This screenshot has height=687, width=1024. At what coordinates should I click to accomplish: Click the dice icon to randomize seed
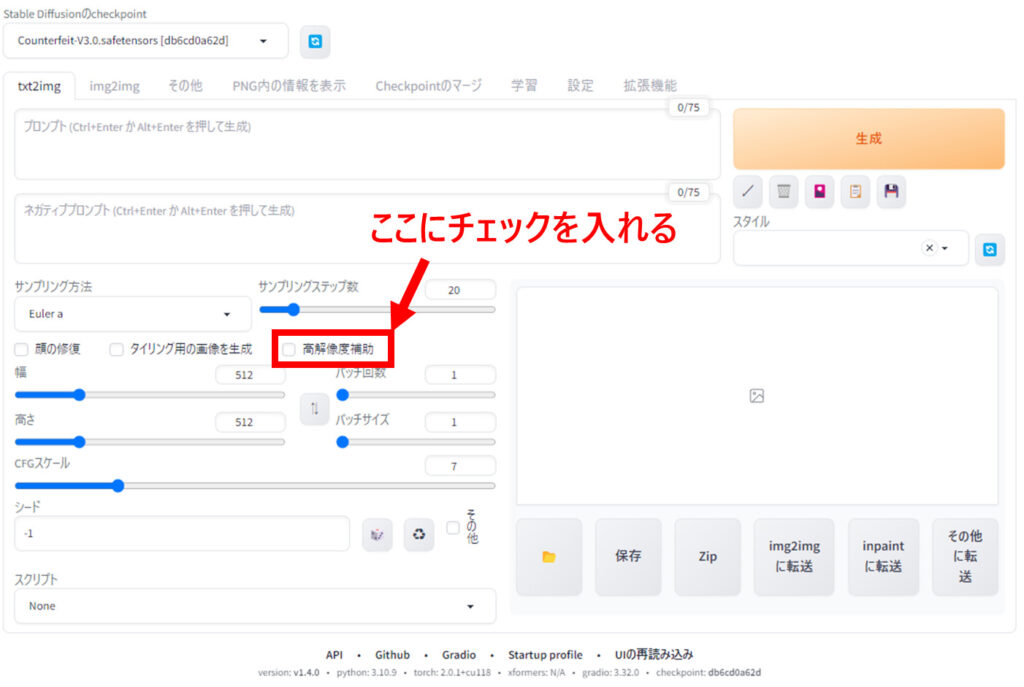pos(377,534)
